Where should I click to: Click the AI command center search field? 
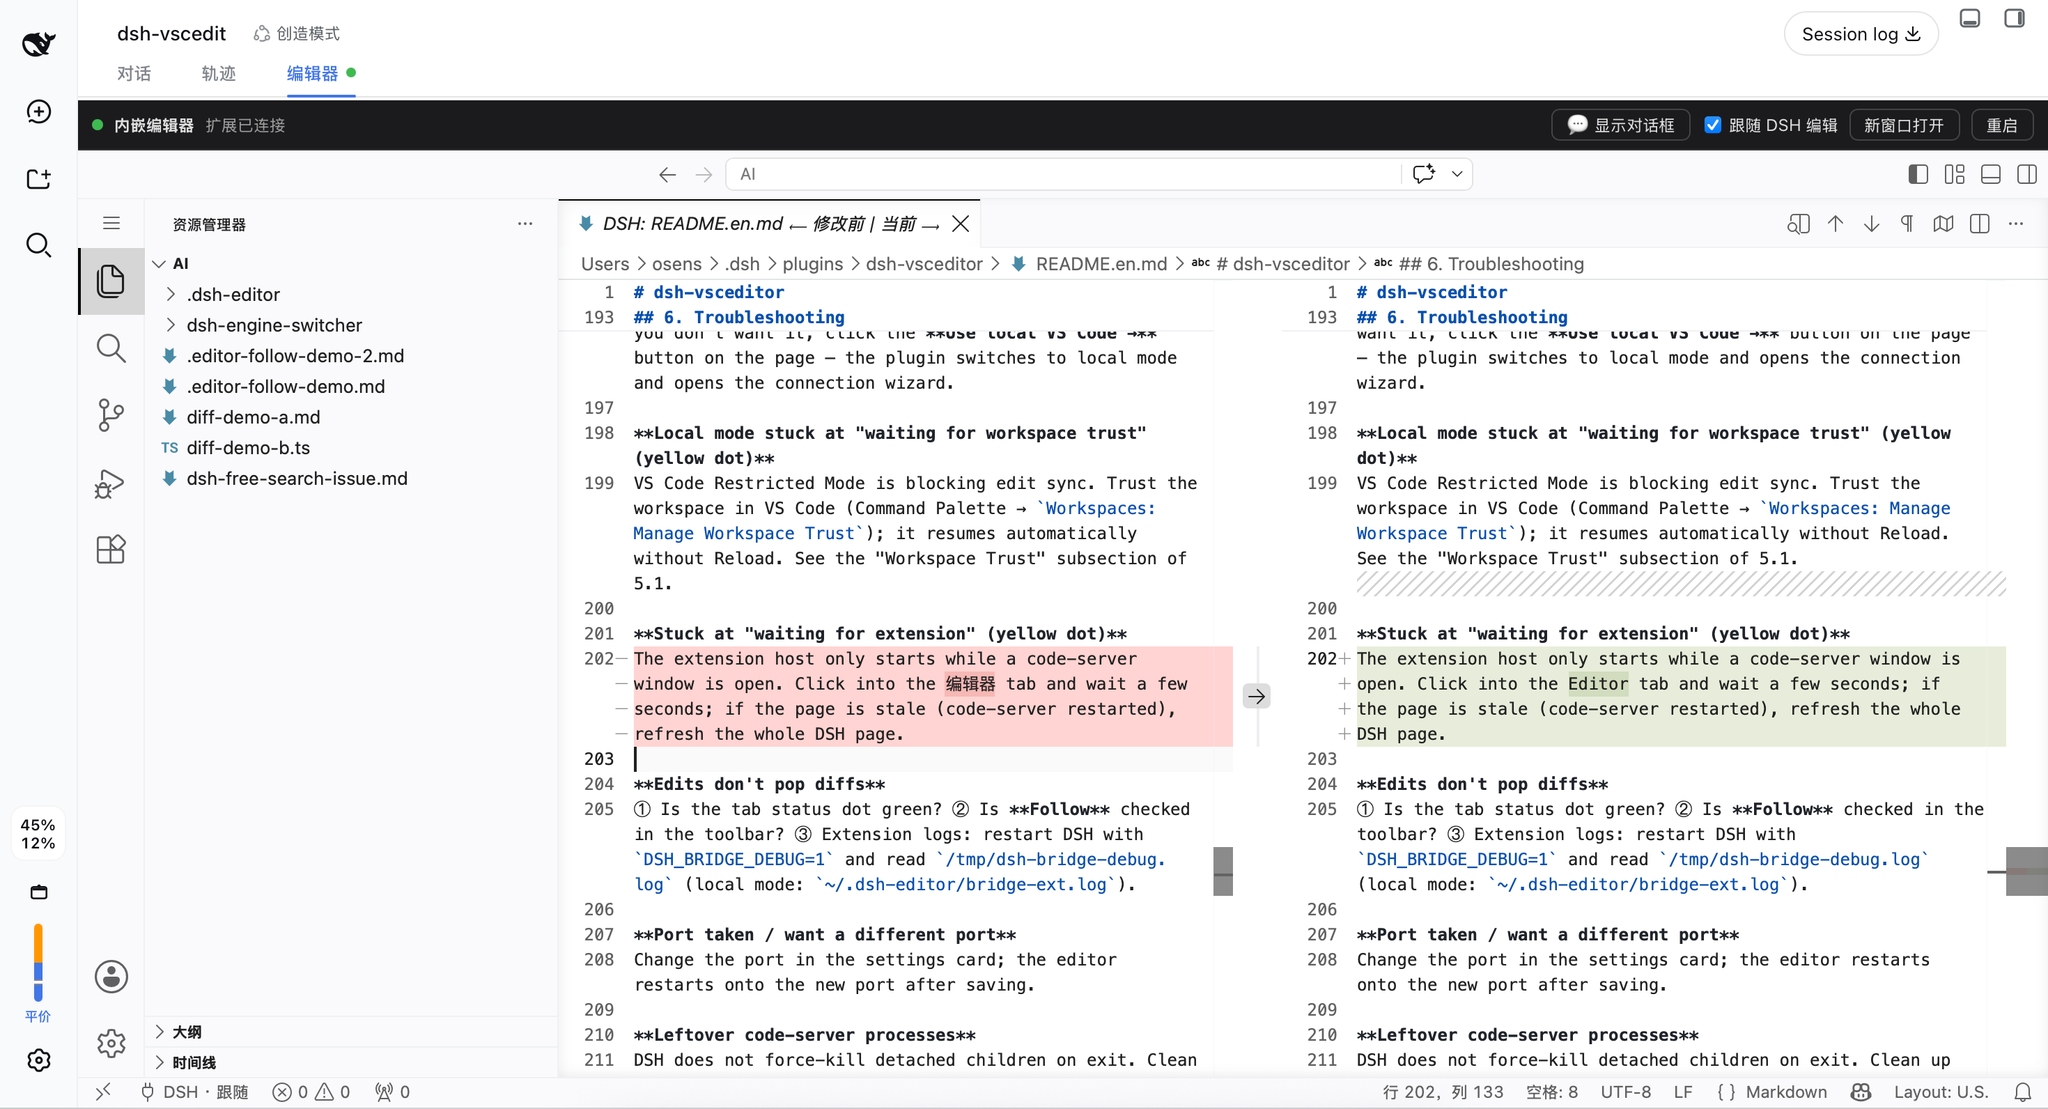(x=1064, y=174)
